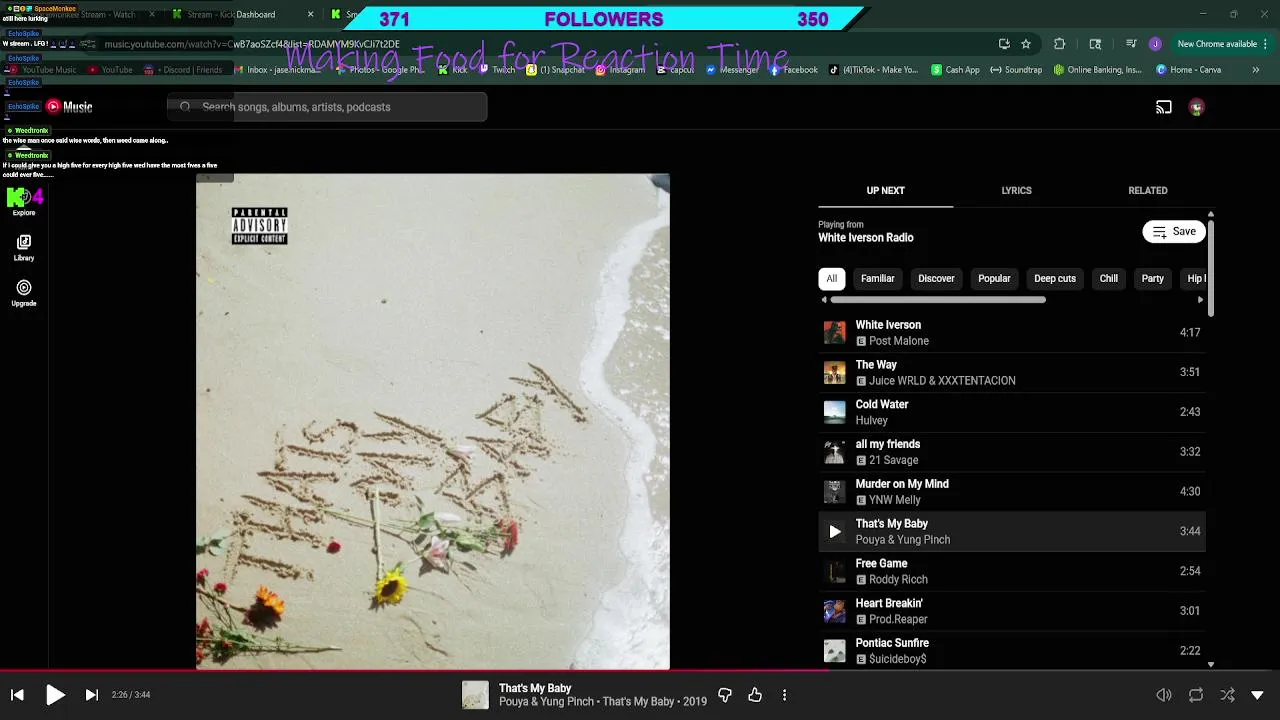
Task: Switch to the RELATED tab
Action: (1148, 190)
